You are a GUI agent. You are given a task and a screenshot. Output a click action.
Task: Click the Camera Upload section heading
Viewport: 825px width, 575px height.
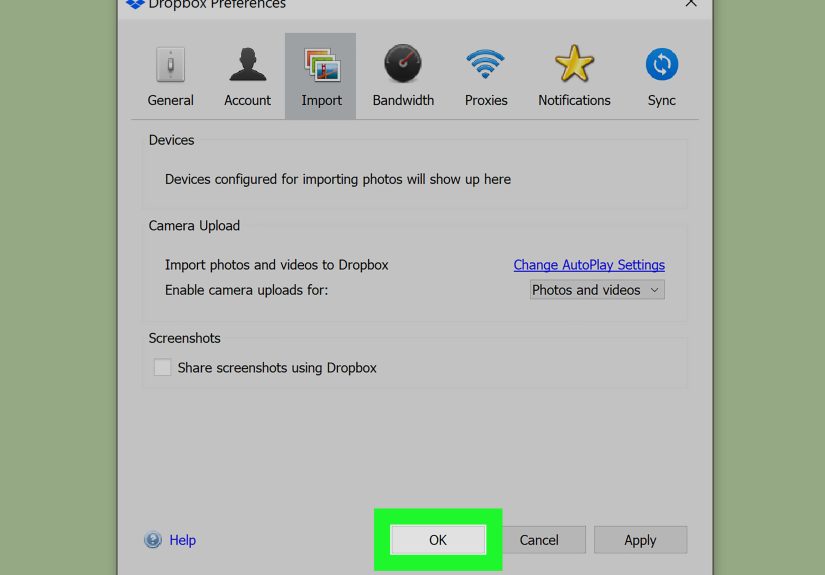pyautogui.click(x=194, y=226)
